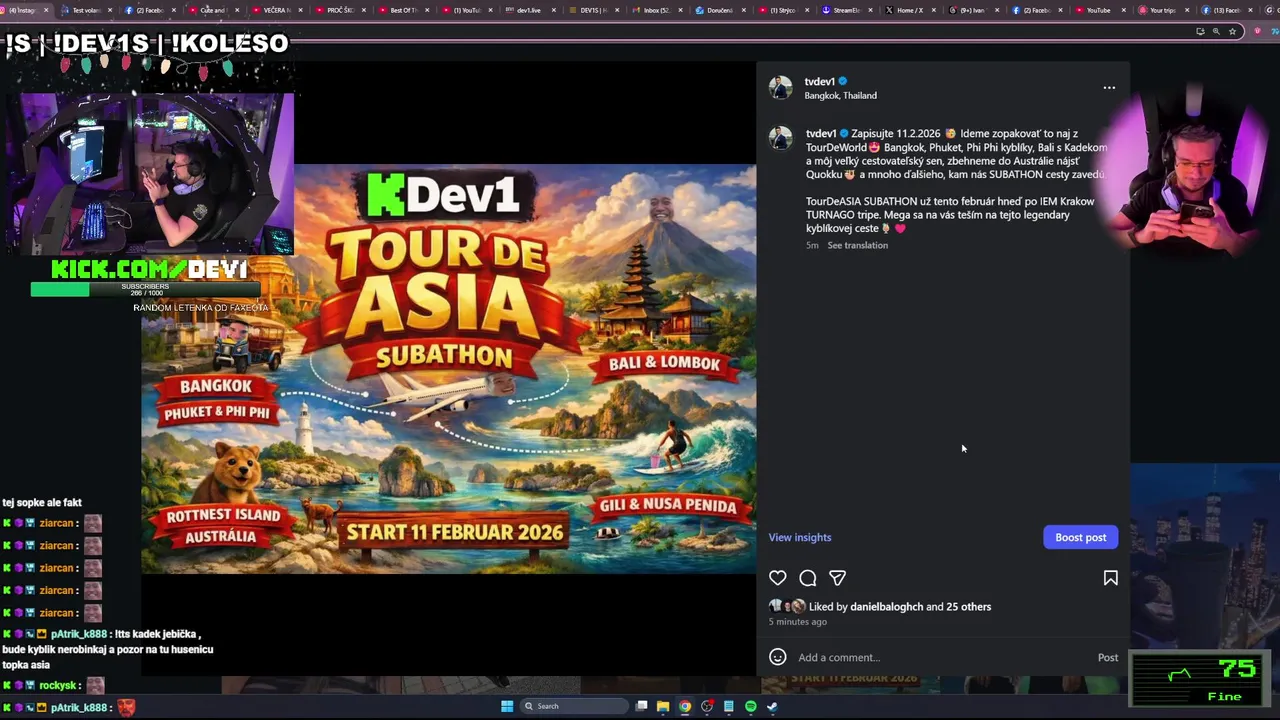Click the Boost post button

coord(1080,537)
